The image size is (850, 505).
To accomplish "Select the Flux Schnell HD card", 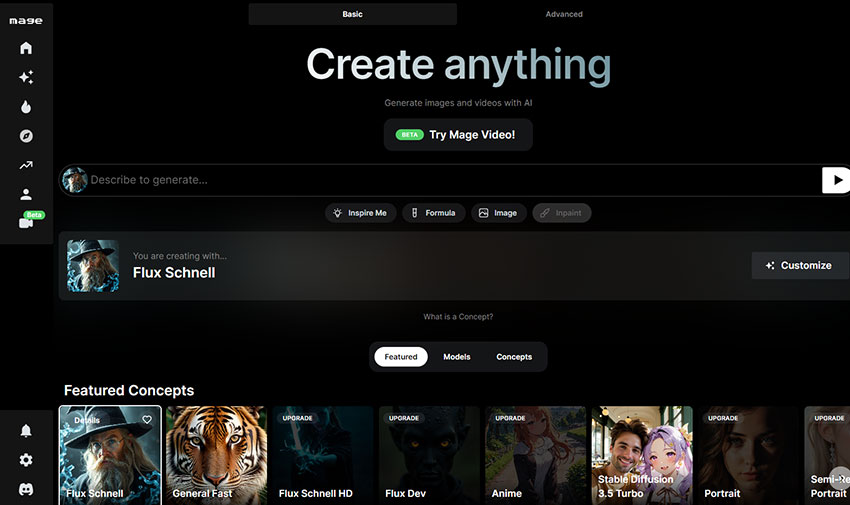I will (x=323, y=455).
